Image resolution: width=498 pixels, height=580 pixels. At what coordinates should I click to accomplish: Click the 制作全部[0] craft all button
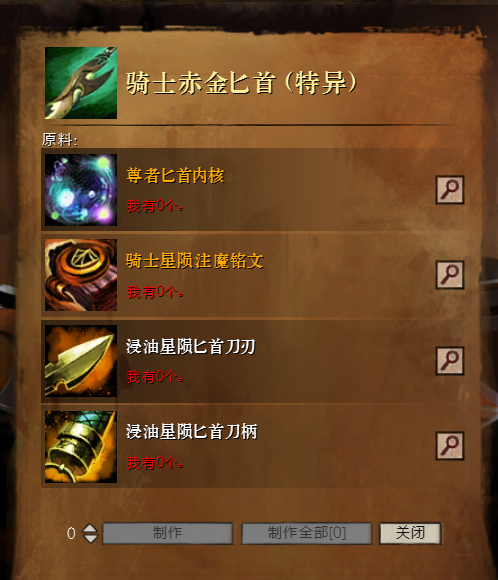click(x=307, y=533)
